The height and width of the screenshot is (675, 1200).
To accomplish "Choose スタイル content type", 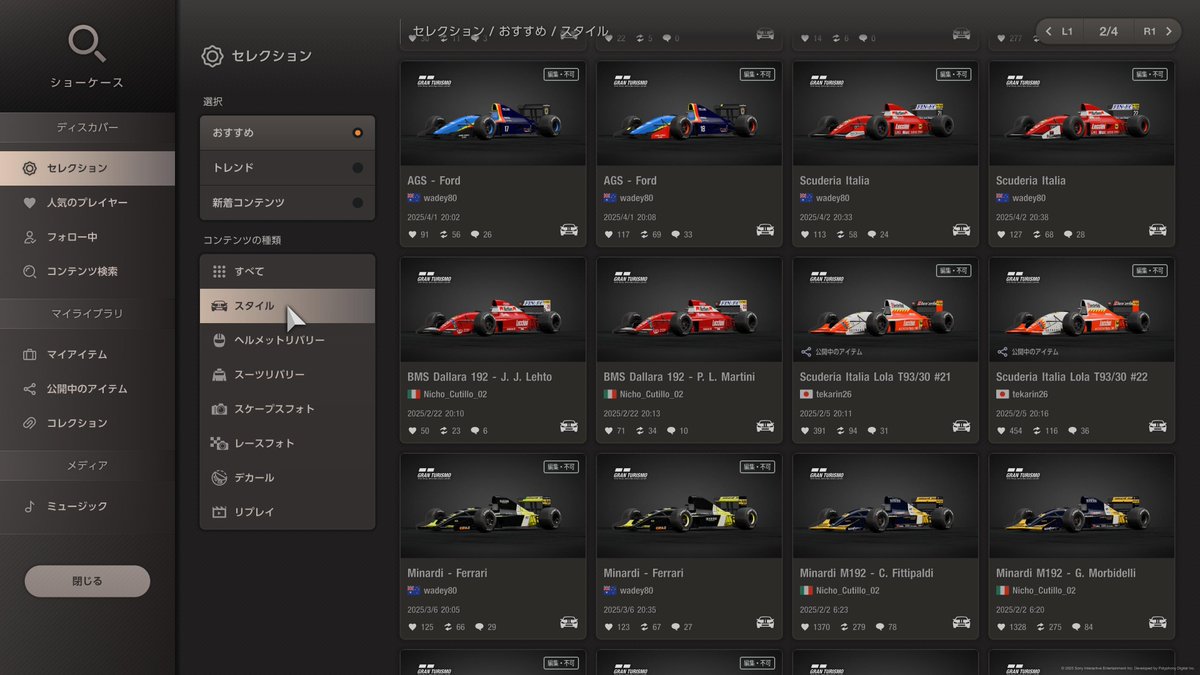I will (287, 306).
